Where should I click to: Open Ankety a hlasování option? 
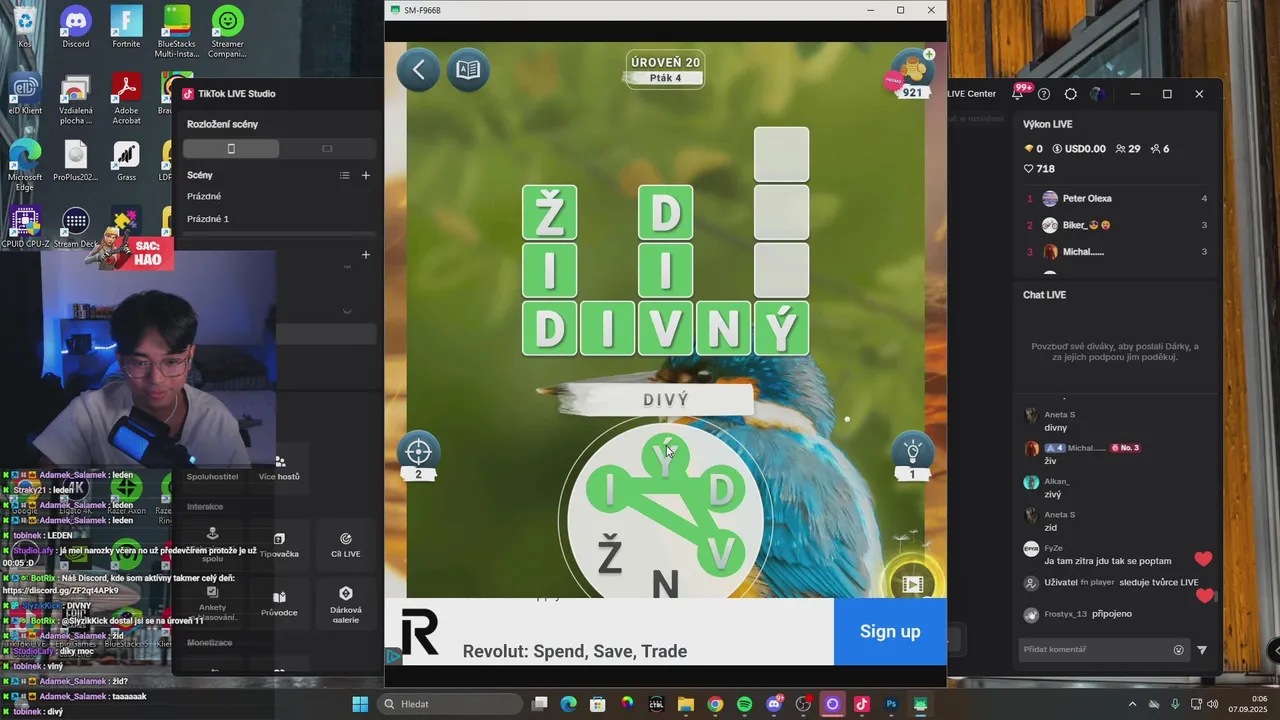[212, 604]
